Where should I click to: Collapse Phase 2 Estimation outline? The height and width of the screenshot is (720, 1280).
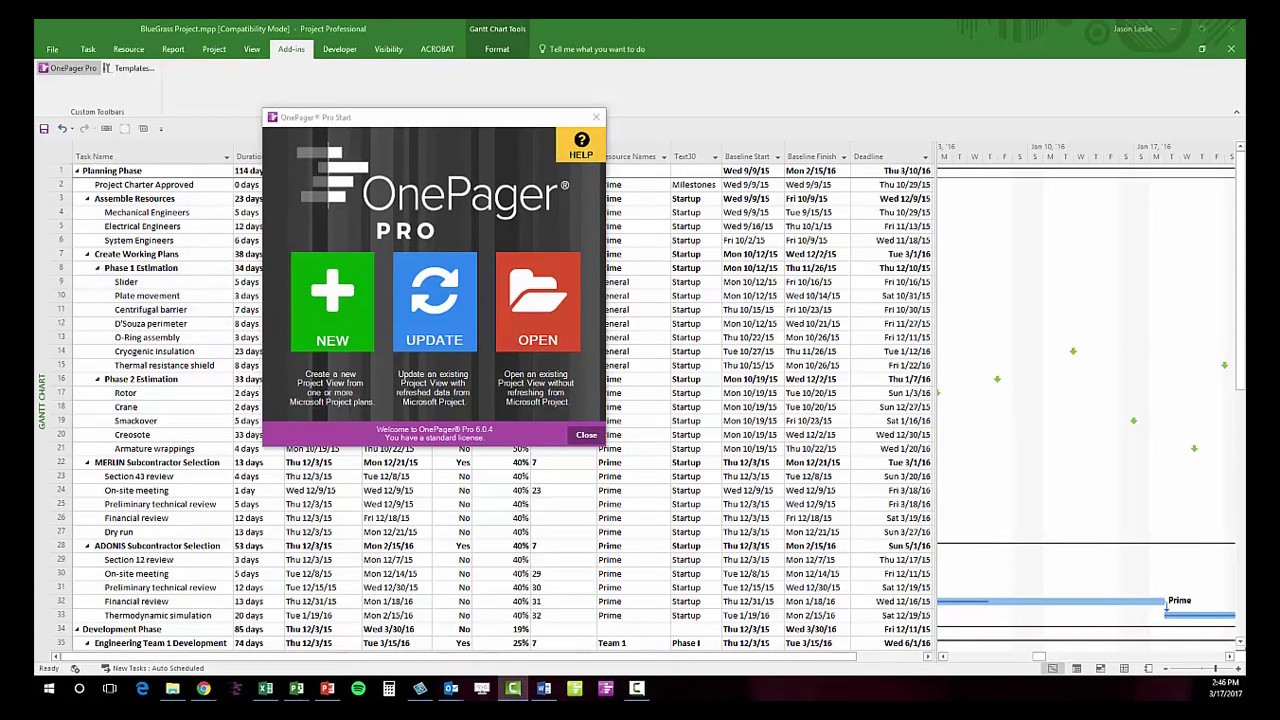[x=97, y=379]
